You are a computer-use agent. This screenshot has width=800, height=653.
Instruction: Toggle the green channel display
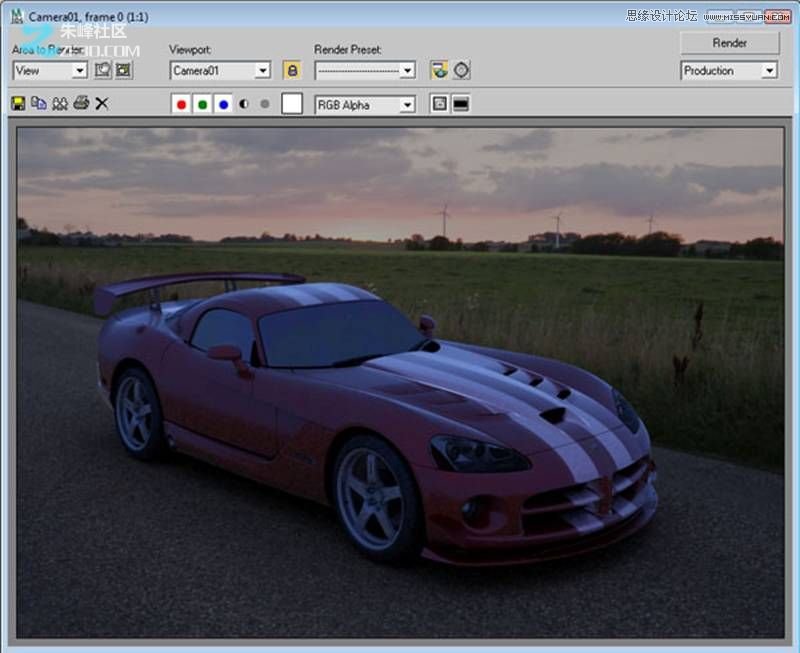[x=202, y=104]
